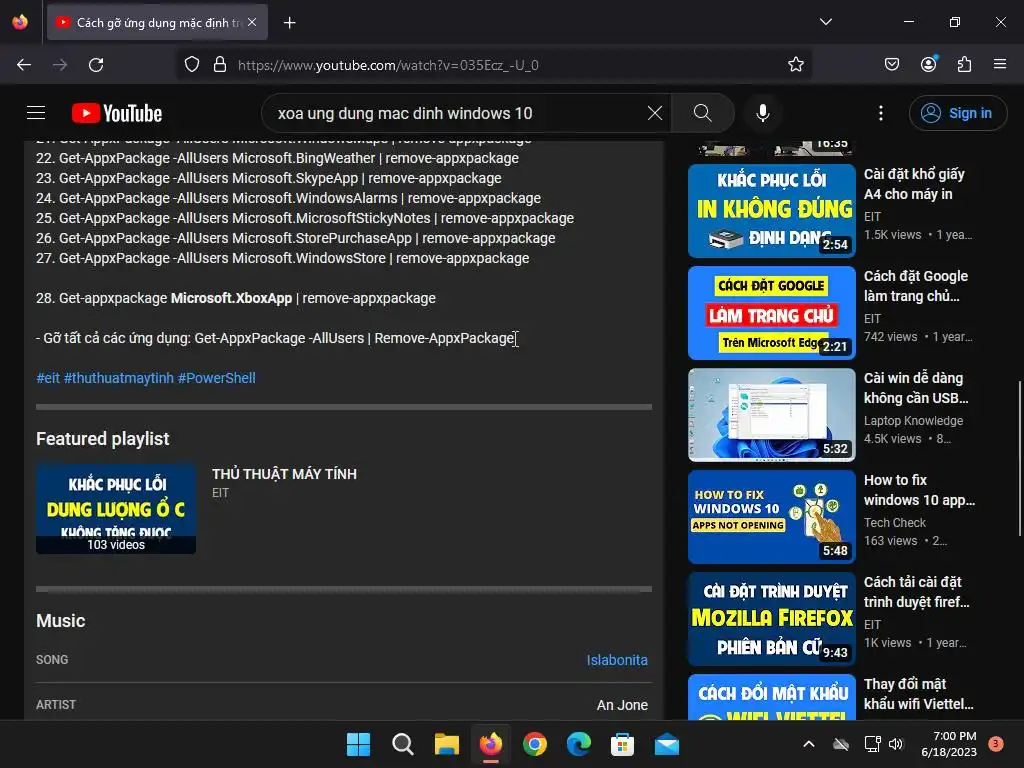
Task: Open the YouTube guide hamburger menu
Action: click(x=36, y=113)
